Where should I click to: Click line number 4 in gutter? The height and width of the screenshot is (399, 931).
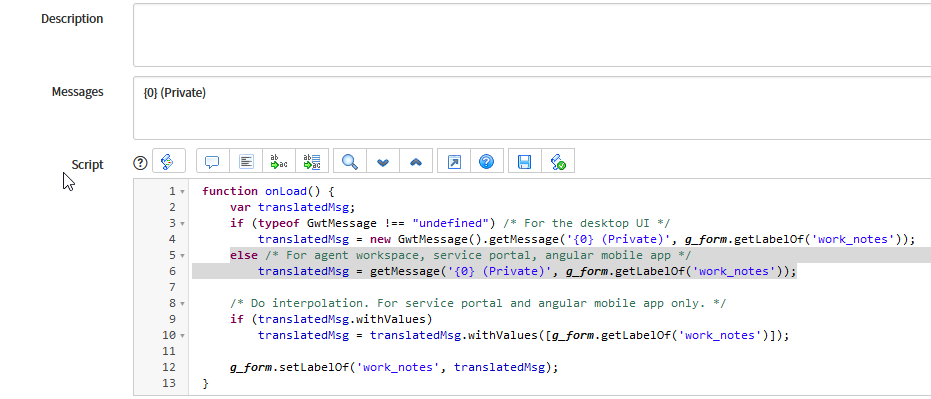click(x=172, y=239)
